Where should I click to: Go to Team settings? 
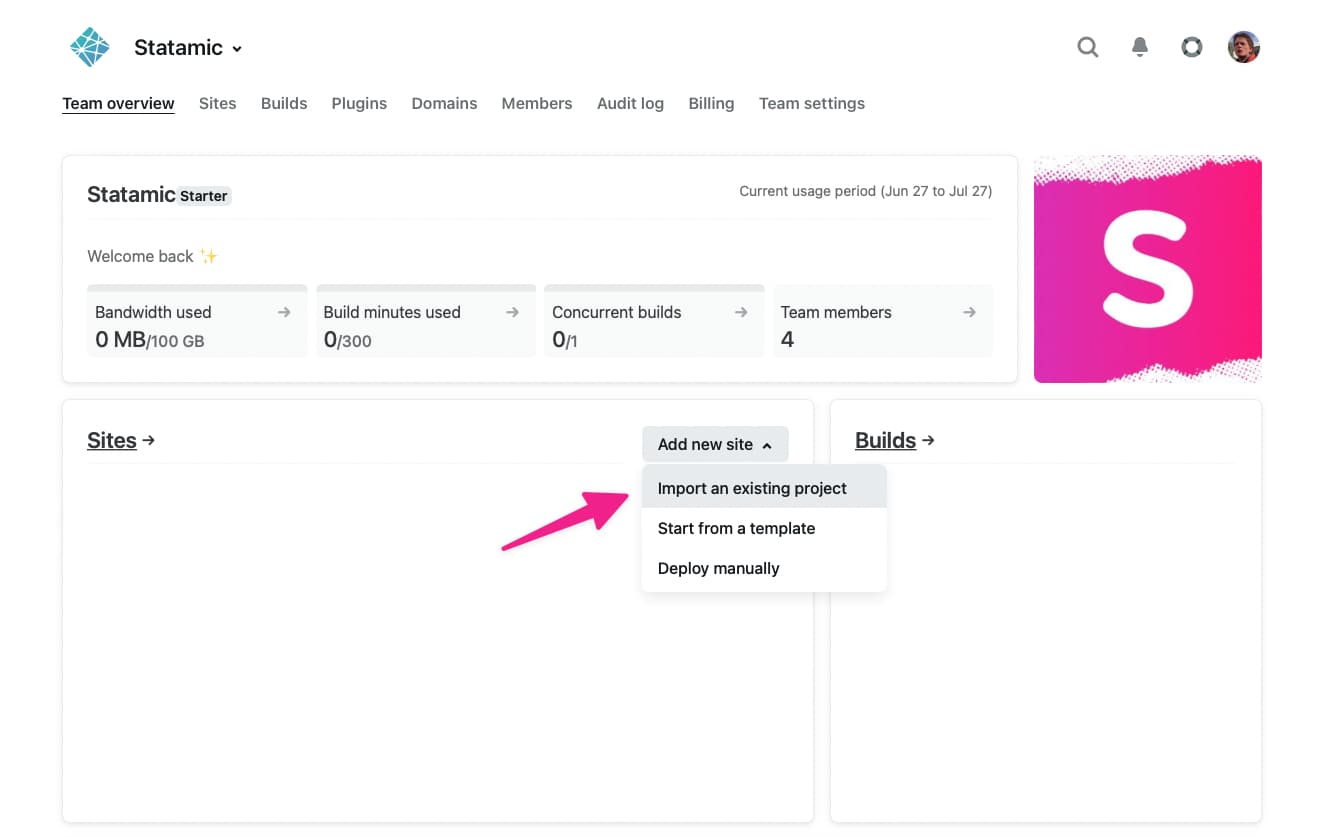click(811, 103)
